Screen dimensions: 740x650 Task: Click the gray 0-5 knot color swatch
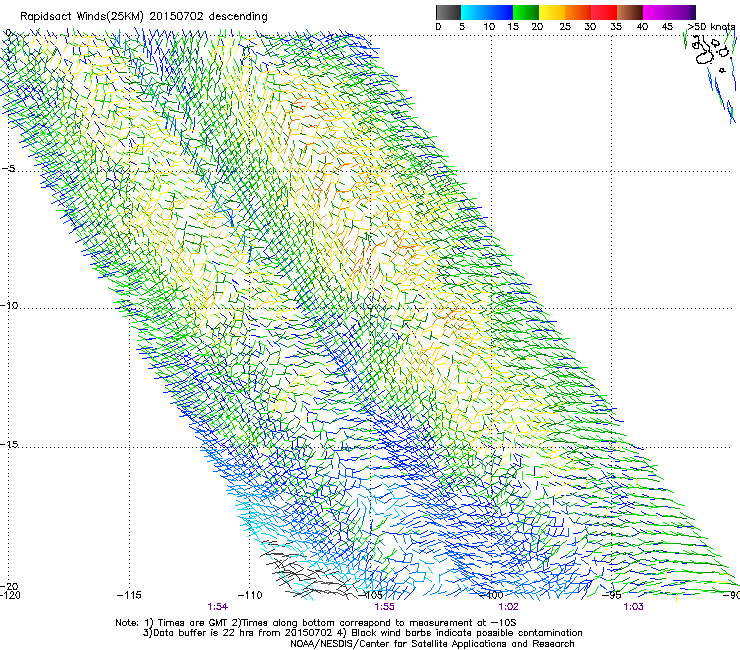click(448, 12)
